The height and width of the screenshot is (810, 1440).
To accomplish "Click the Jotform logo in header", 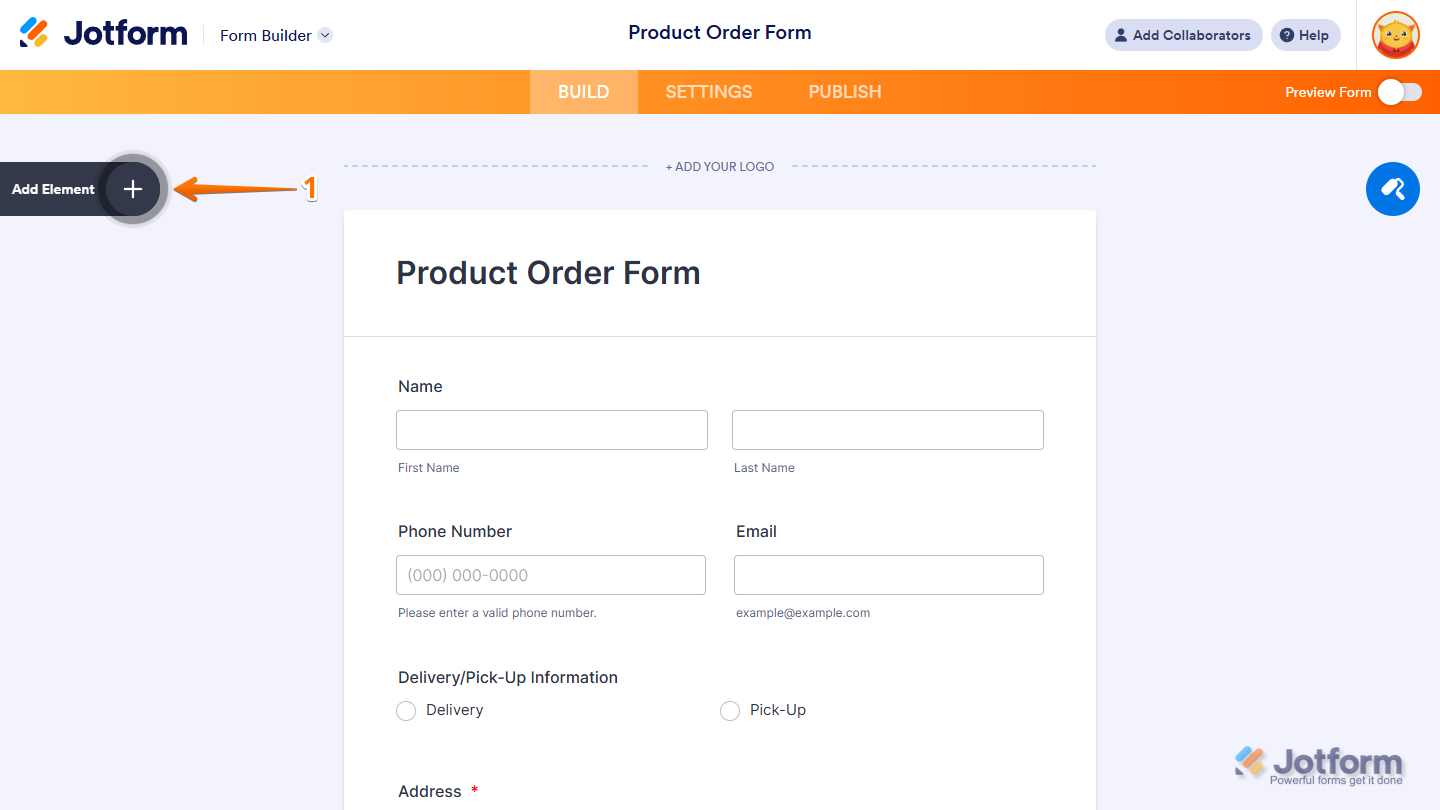I will (x=103, y=34).
